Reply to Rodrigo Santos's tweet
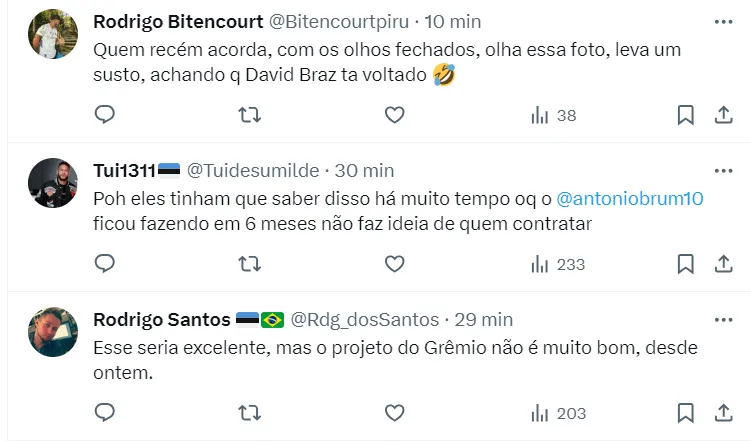Image resolution: width=751 pixels, height=441 pixels. coord(105,412)
